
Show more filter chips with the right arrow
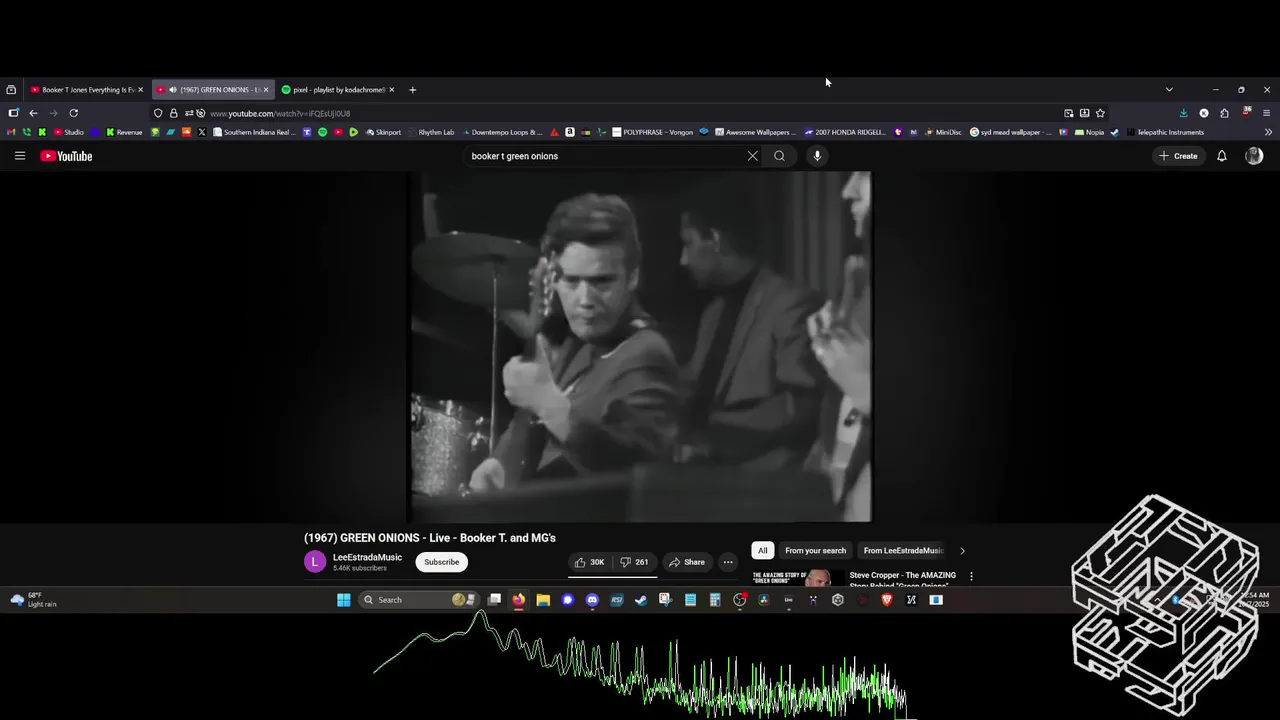tap(962, 550)
